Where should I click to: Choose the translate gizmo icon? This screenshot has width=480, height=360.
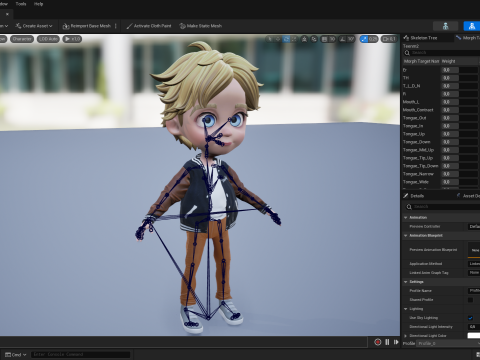pos(278,39)
